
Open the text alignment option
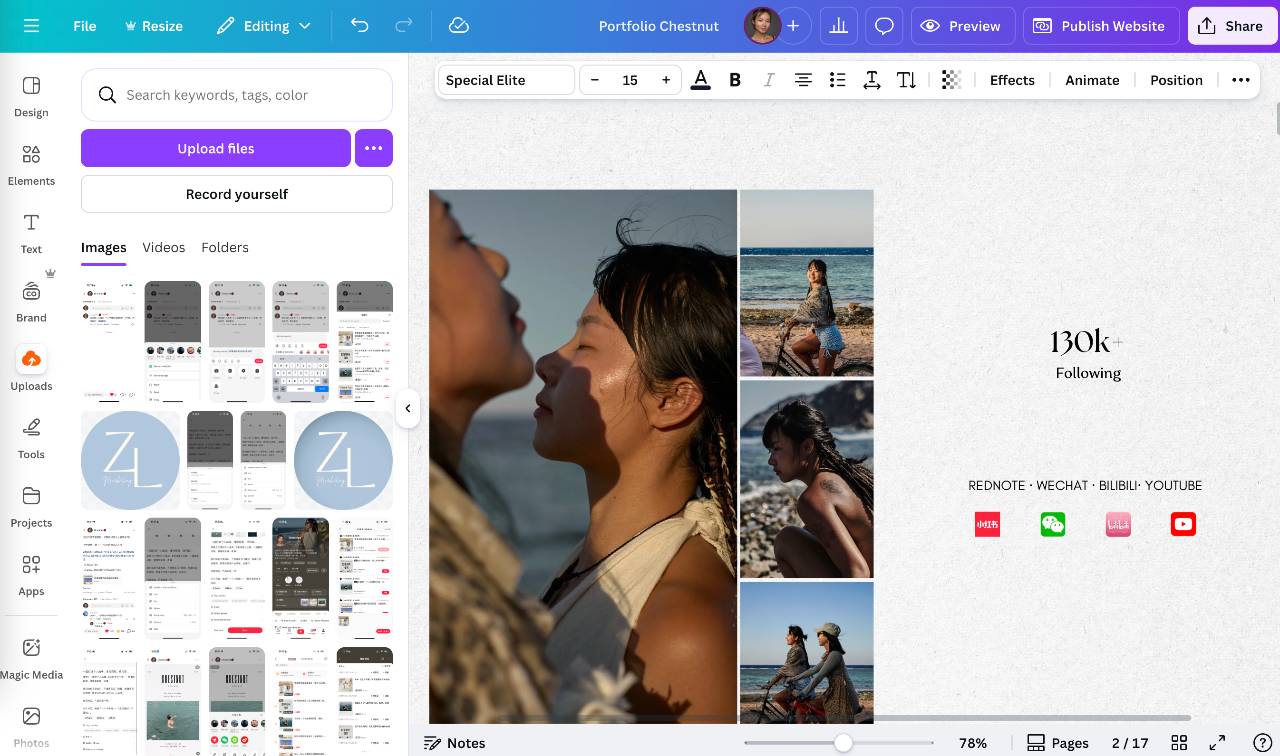tap(803, 80)
